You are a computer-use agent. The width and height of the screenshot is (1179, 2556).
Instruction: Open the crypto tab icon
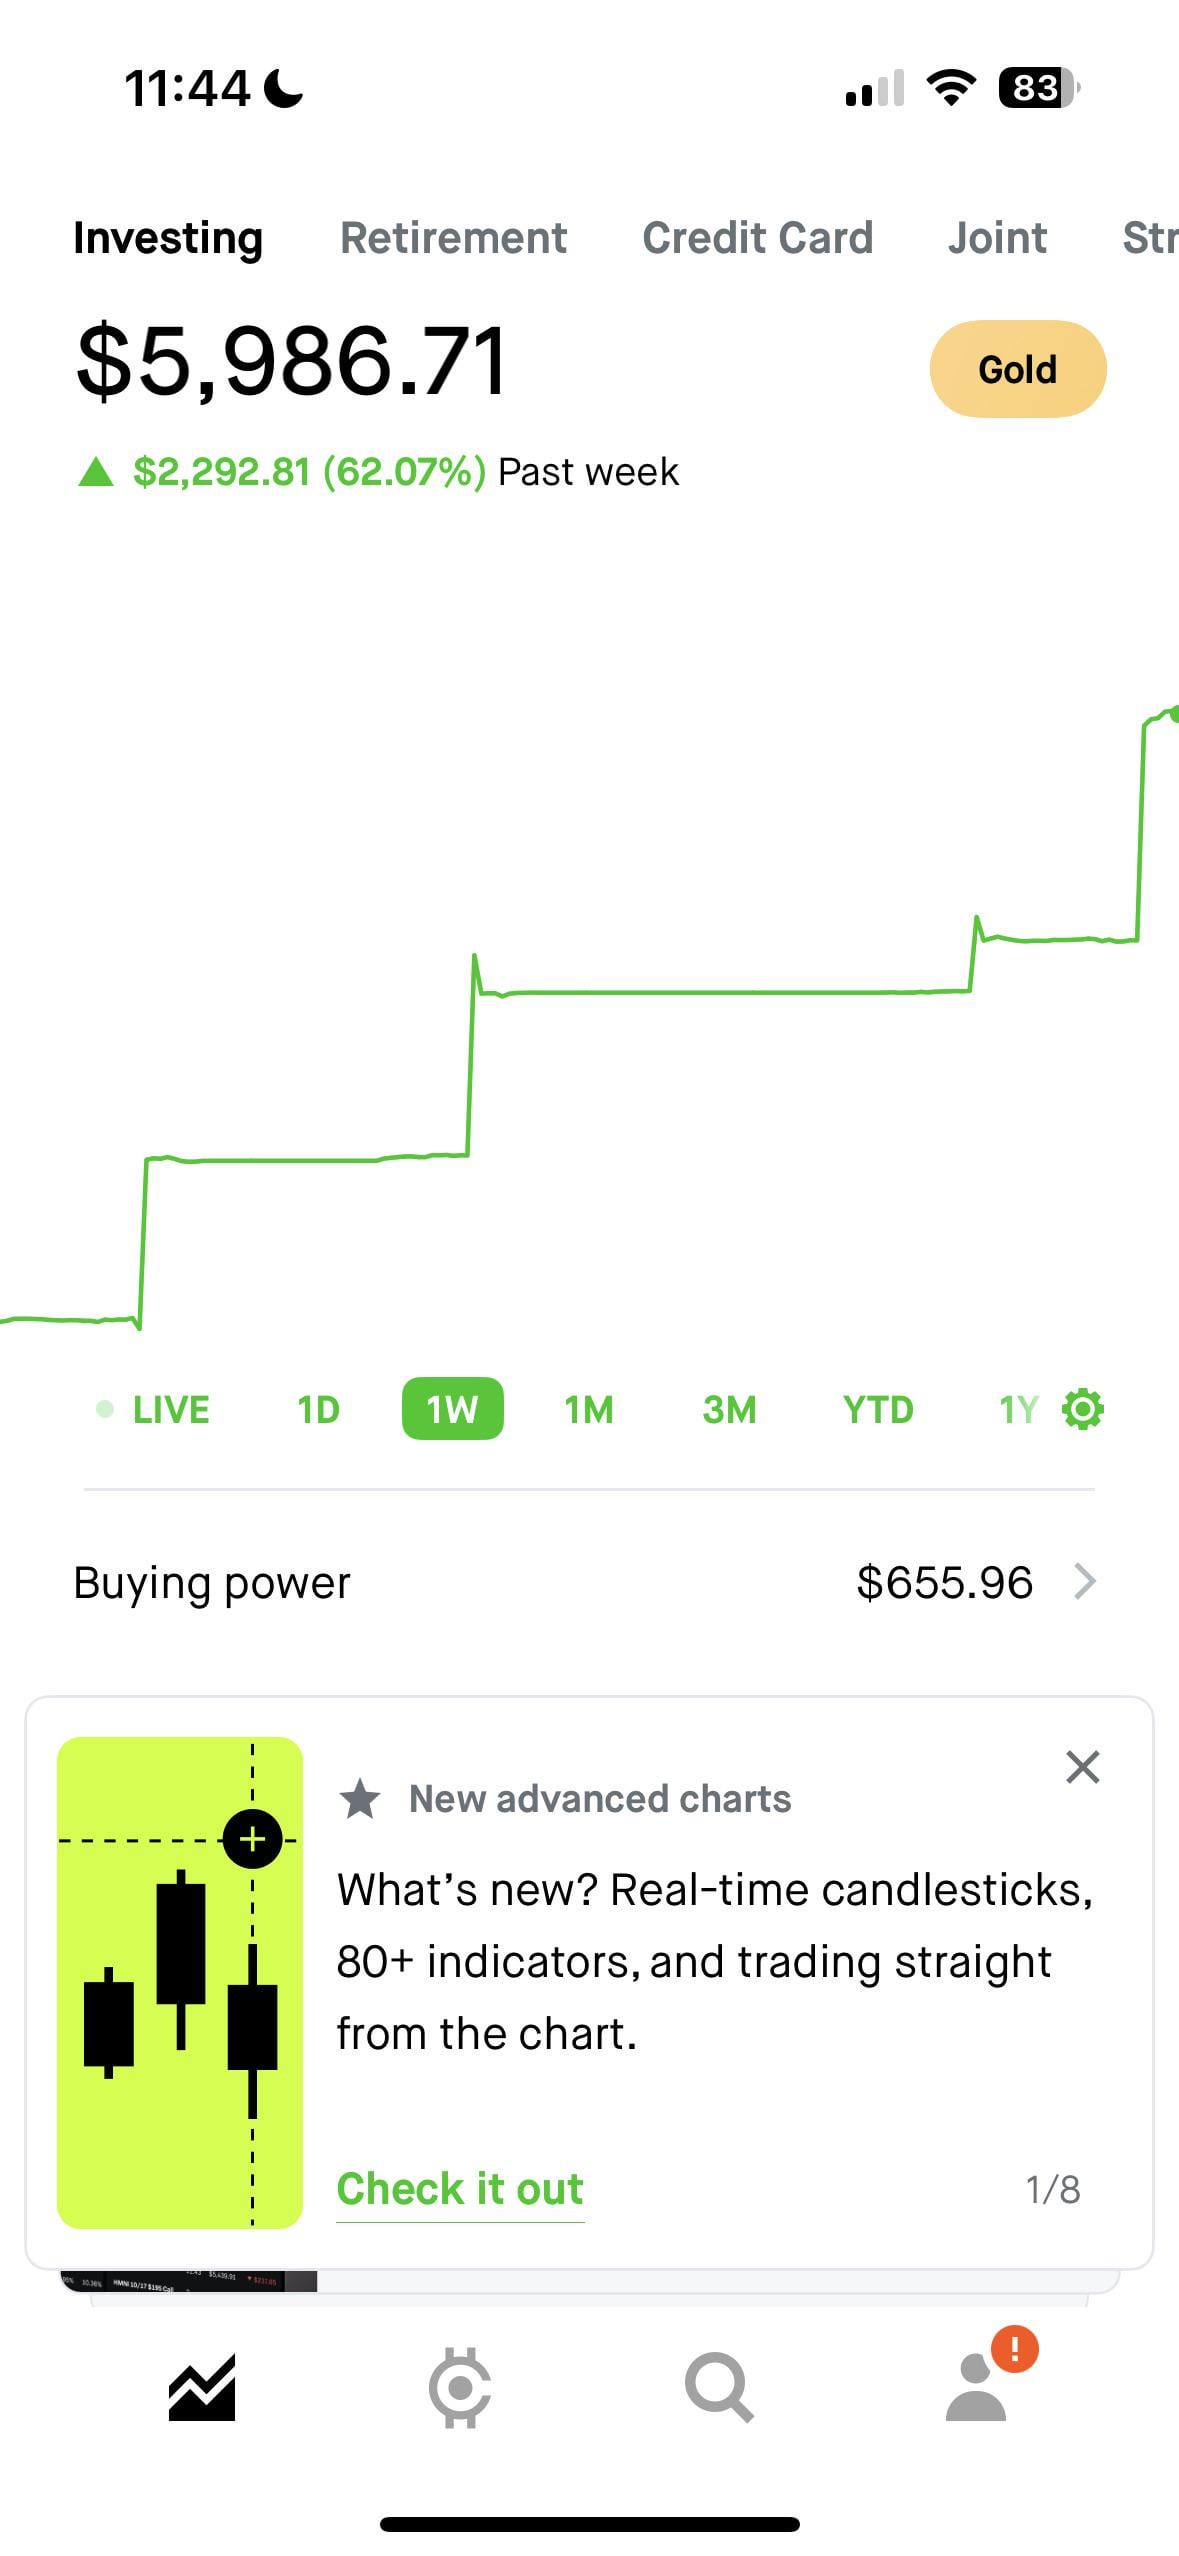coord(460,2388)
